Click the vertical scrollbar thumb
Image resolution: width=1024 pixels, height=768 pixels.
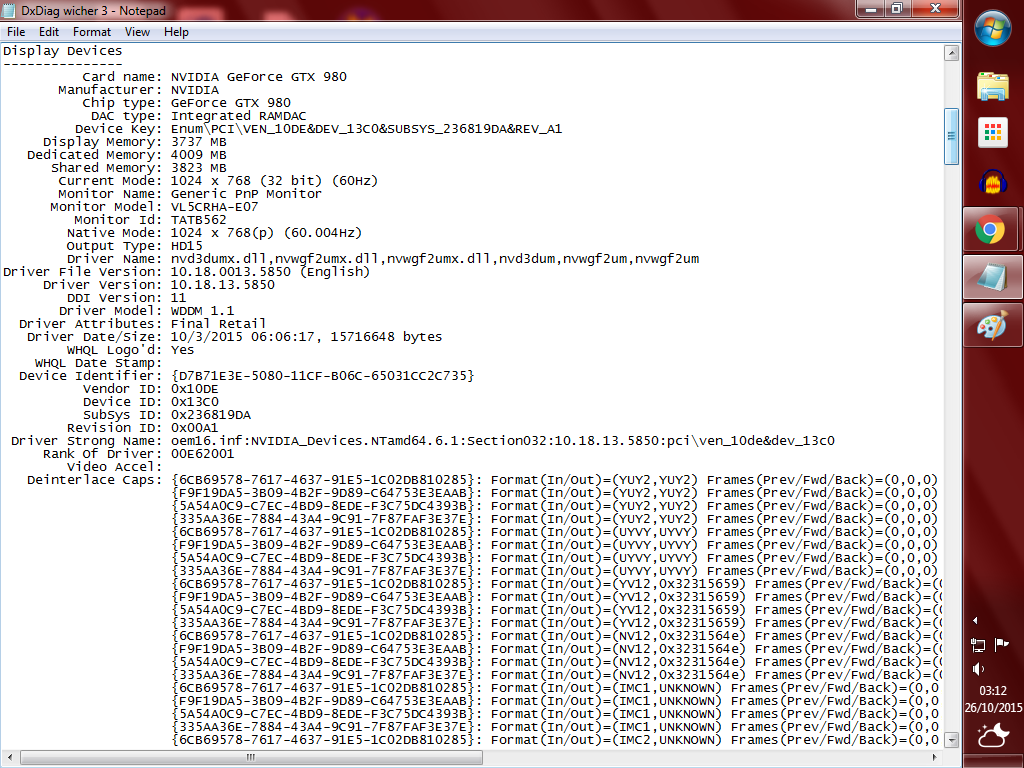tap(952, 136)
